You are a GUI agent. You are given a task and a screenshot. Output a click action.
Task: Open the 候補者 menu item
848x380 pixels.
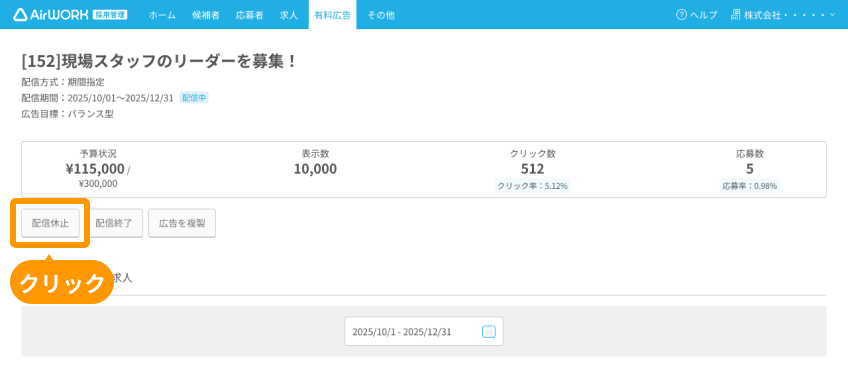(206, 15)
